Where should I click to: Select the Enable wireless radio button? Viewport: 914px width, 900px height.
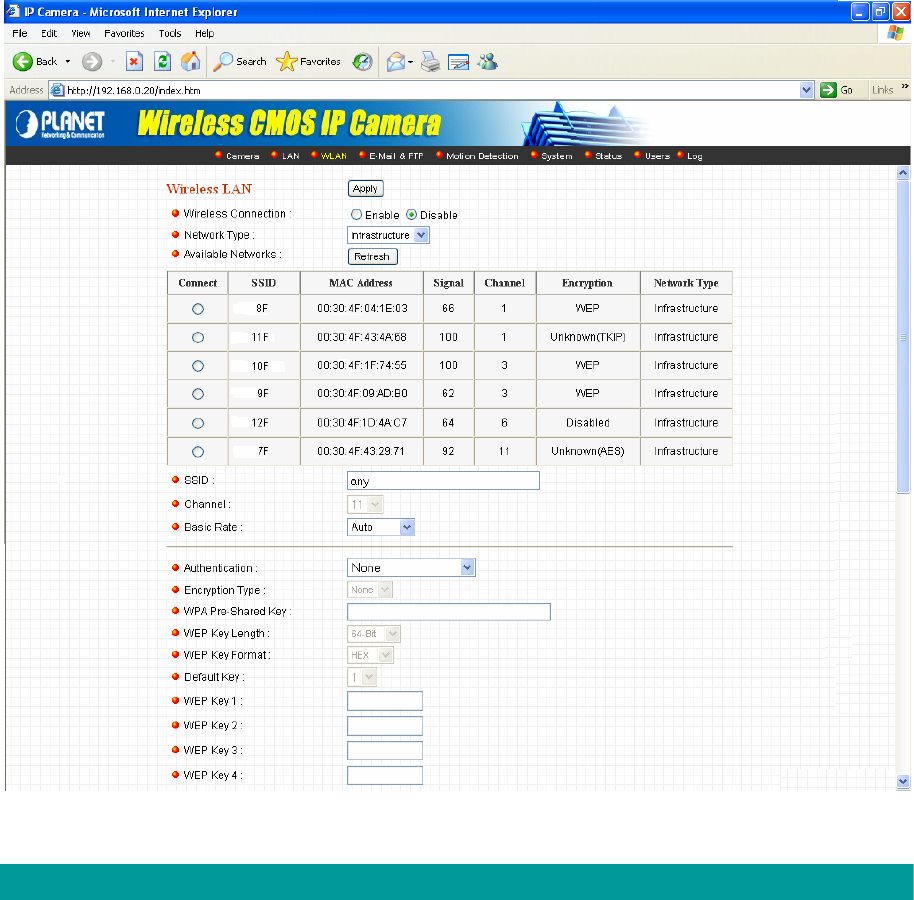(355, 215)
